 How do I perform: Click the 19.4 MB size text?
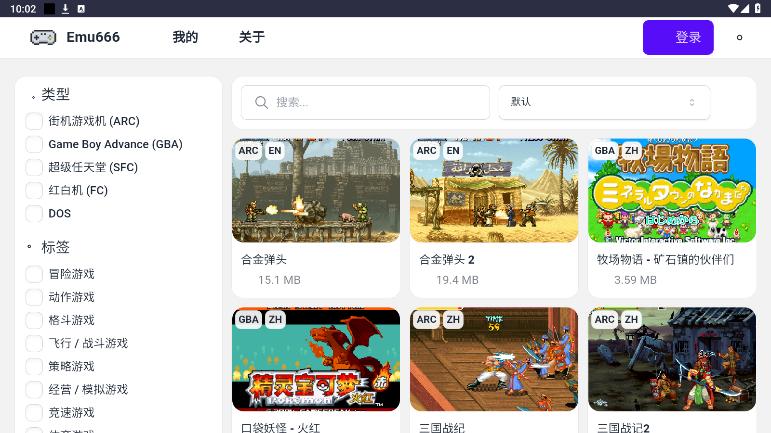pyautogui.click(x=457, y=280)
